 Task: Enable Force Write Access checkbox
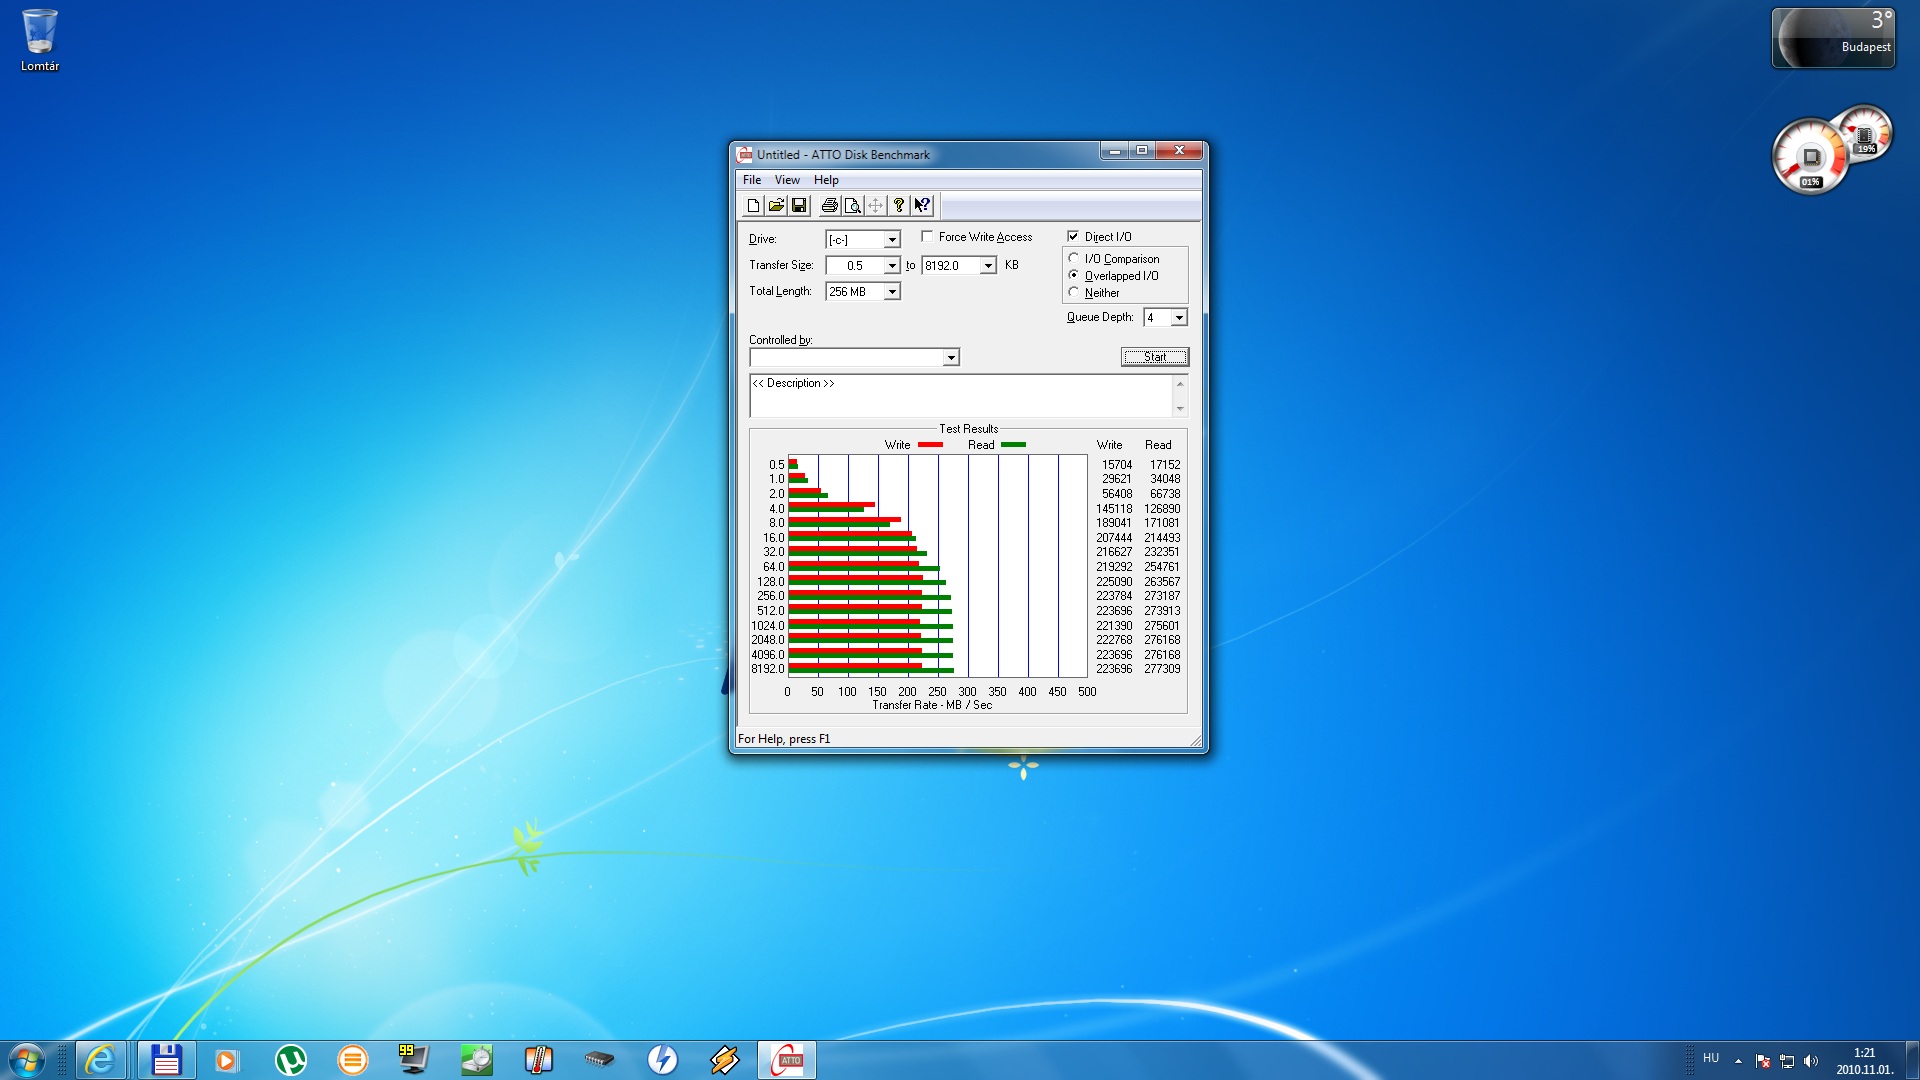927,237
